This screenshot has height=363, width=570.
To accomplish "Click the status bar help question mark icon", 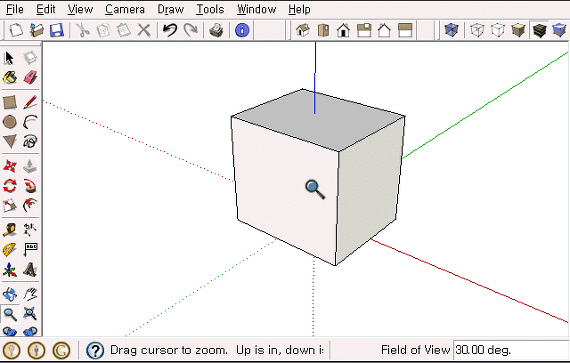I will [95, 351].
